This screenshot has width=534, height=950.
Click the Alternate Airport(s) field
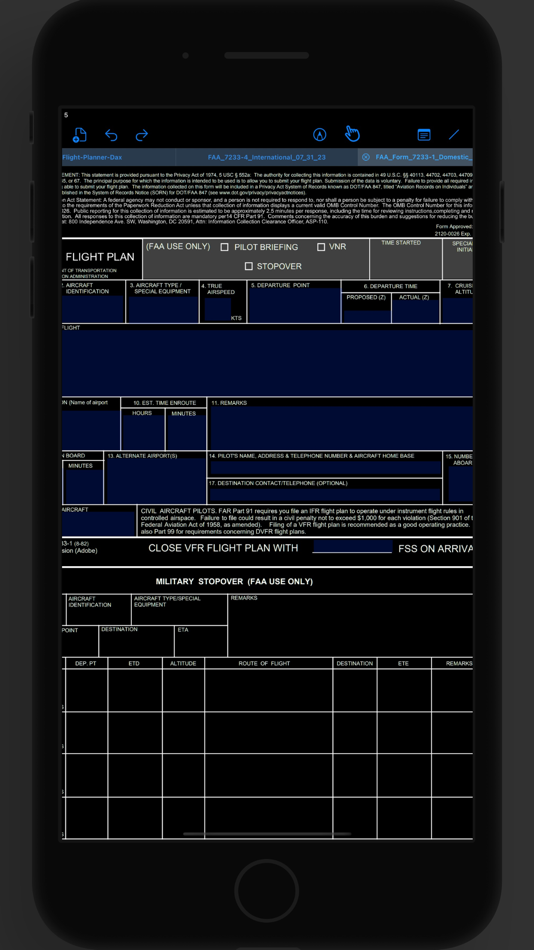pos(156,481)
